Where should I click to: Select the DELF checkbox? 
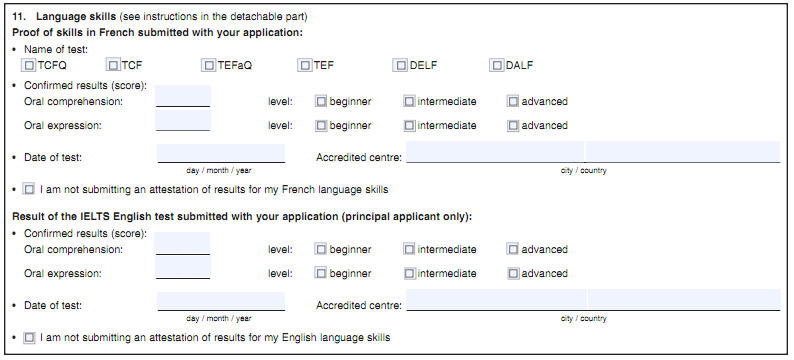click(401, 65)
